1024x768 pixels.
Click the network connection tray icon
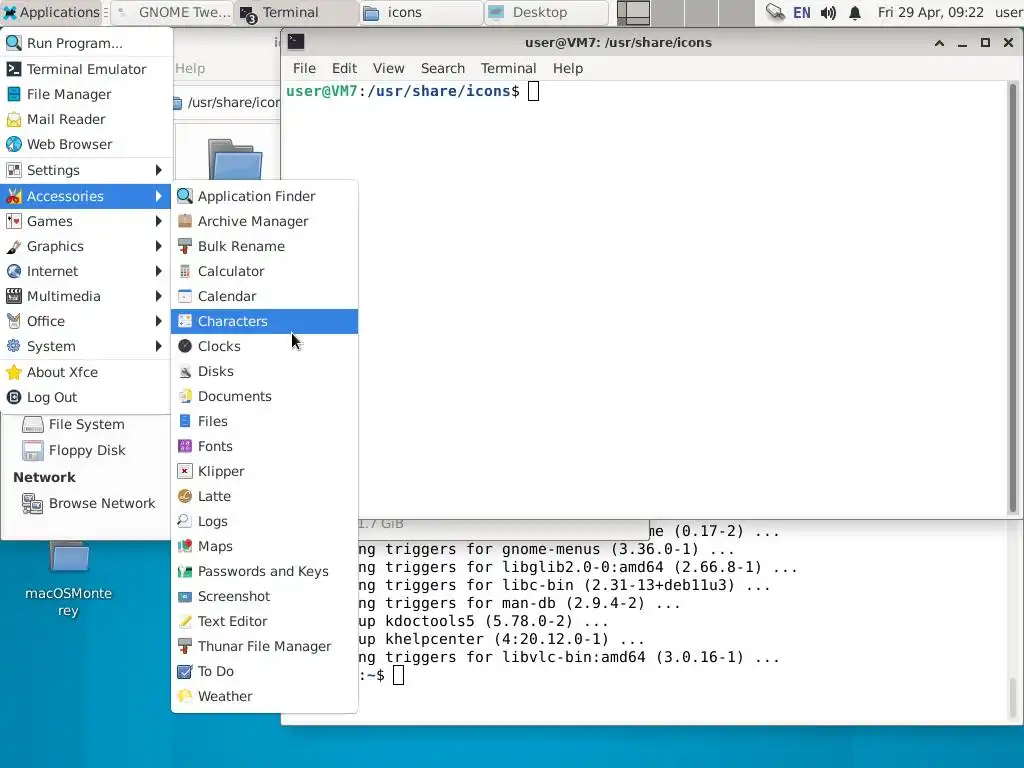click(775, 12)
